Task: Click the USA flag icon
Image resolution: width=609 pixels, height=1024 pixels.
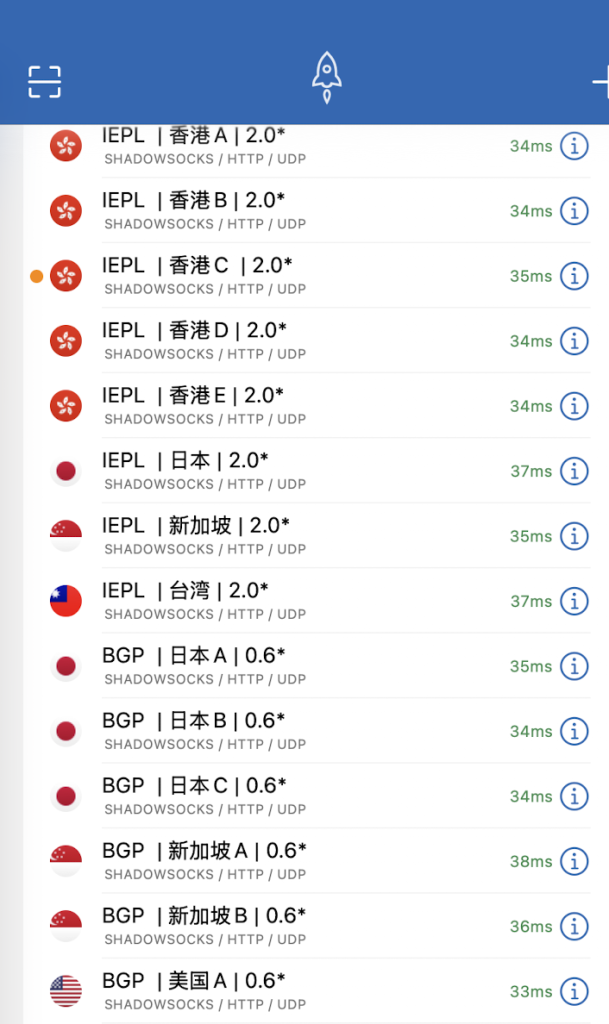Action: tap(66, 991)
